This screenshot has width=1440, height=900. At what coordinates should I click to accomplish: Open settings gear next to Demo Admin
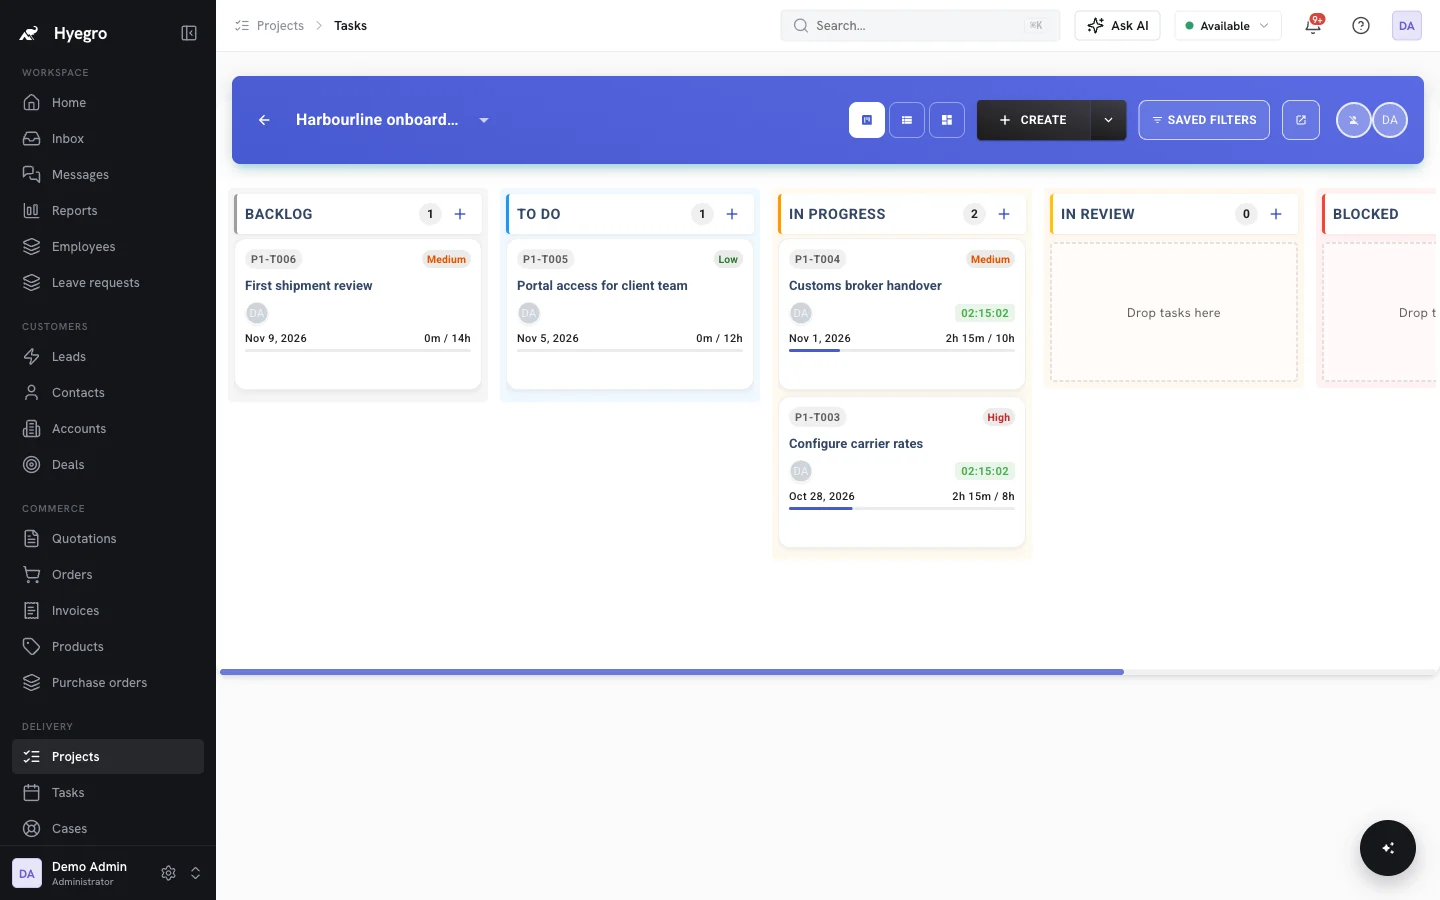(168, 873)
